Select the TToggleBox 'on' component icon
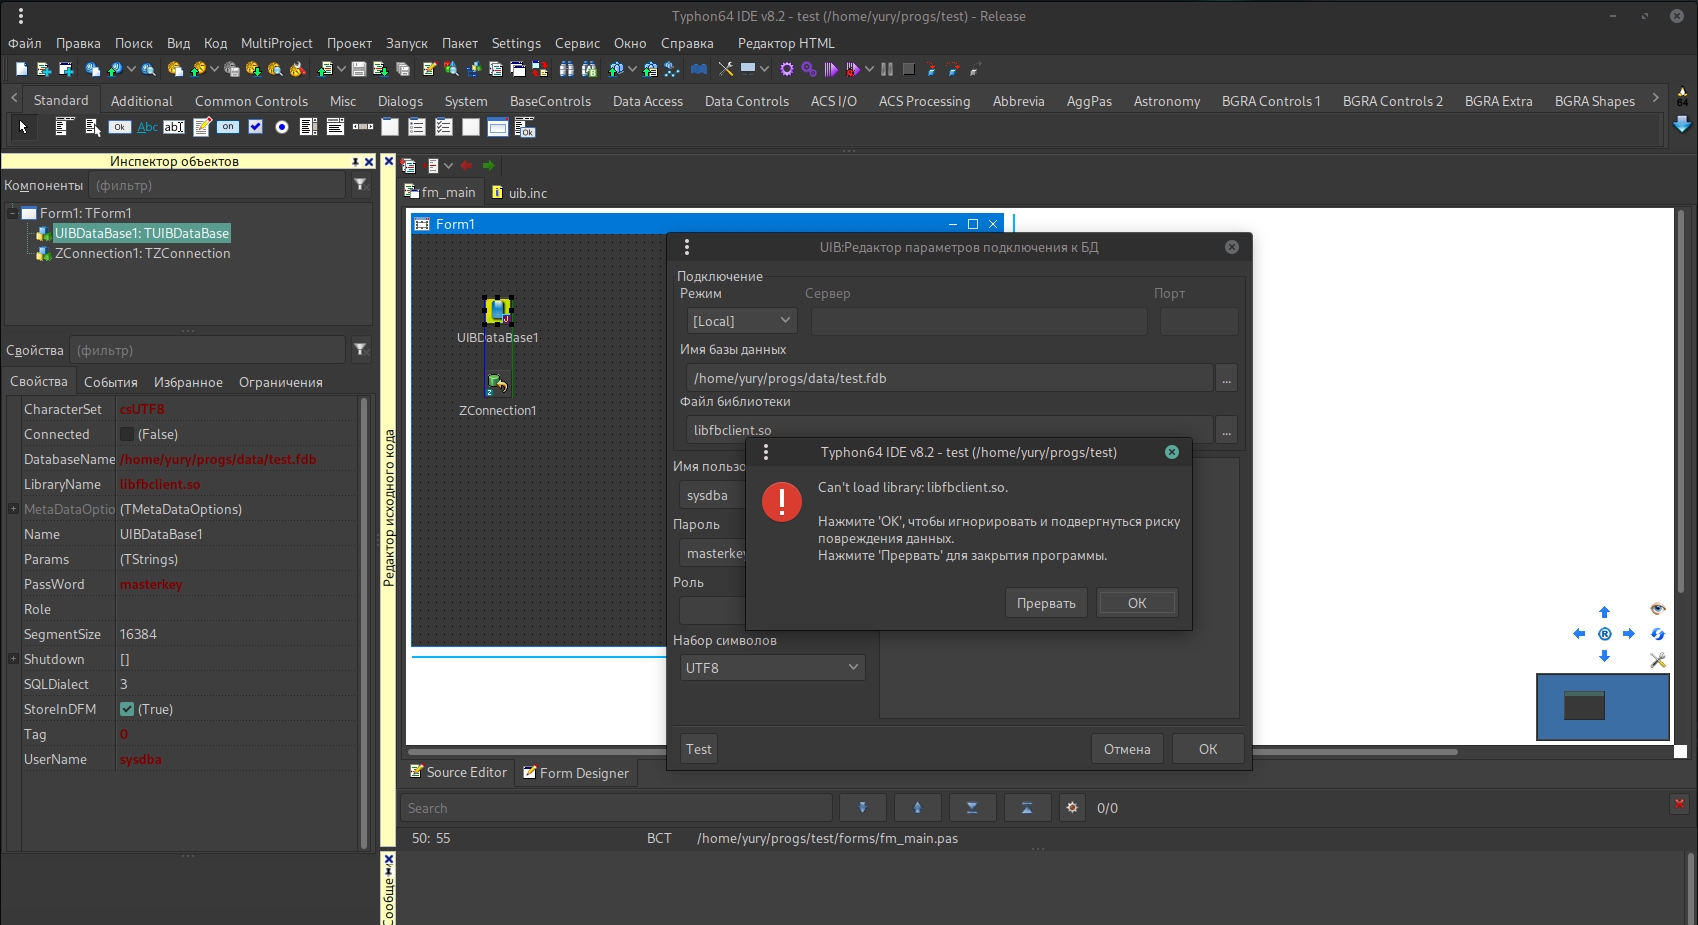Image resolution: width=1698 pixels, height=925 pixels. (x=228, y=126)
